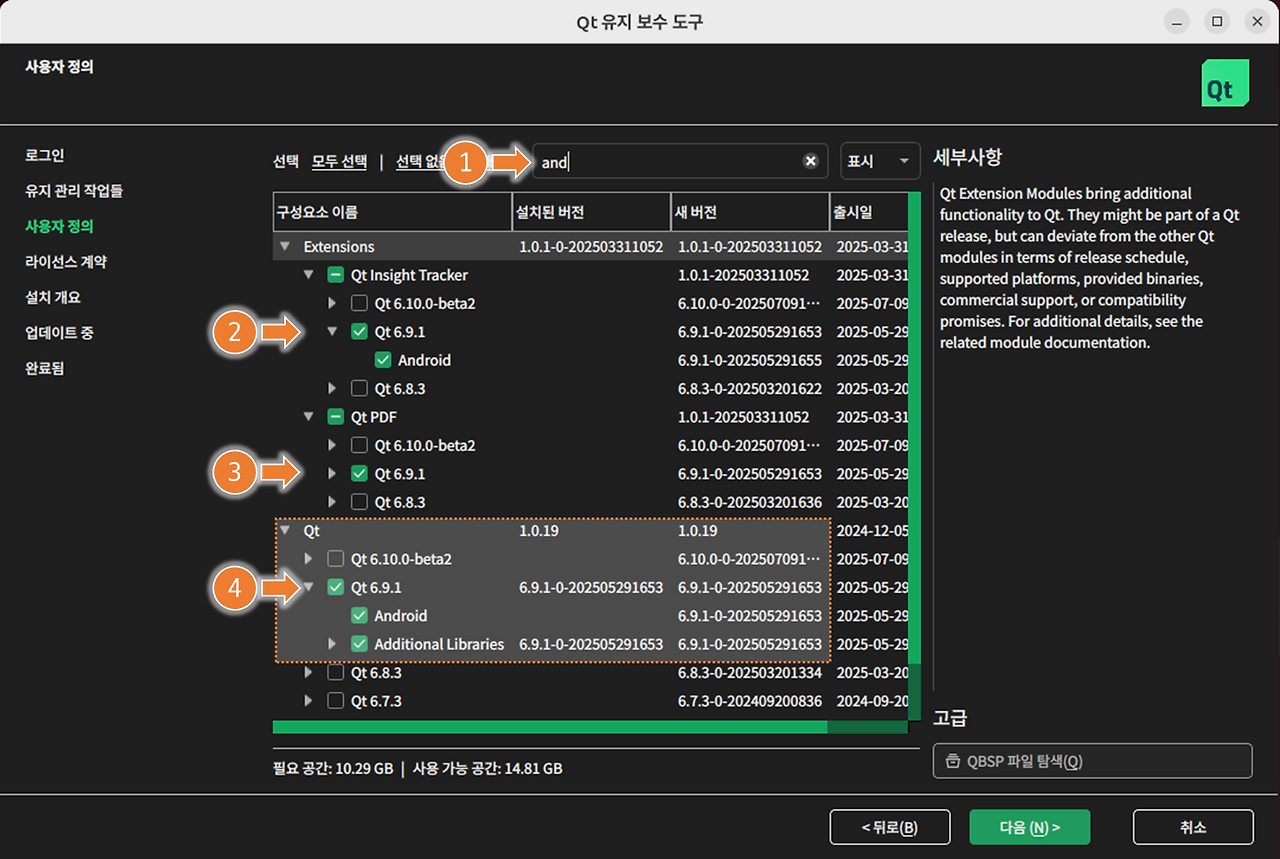
Task: Click the 1.0.19 installed version cell
Action: pyautogui.click(x=539, y=531)
